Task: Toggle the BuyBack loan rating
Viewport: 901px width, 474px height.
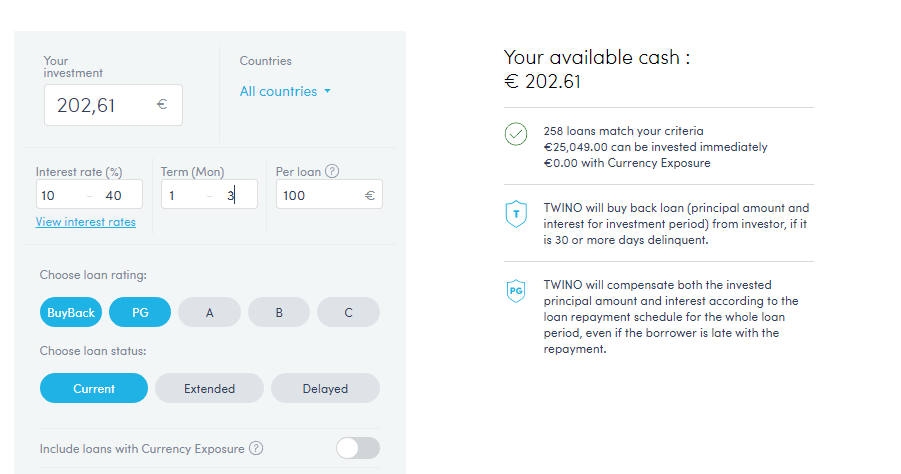Action: click(x=71, y=313)
